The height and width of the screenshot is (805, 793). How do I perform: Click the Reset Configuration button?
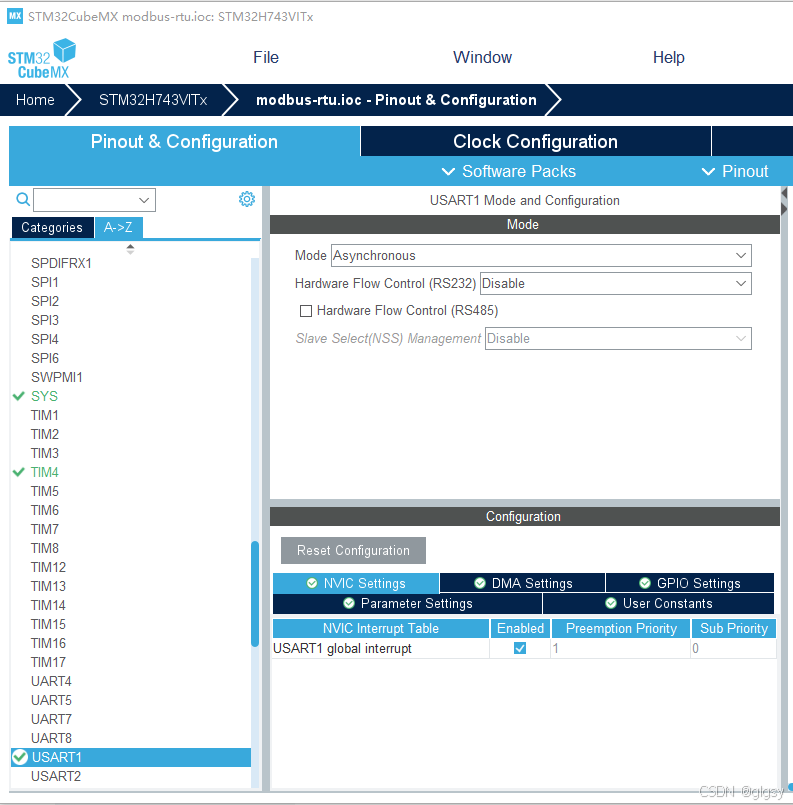click(353, 550)
